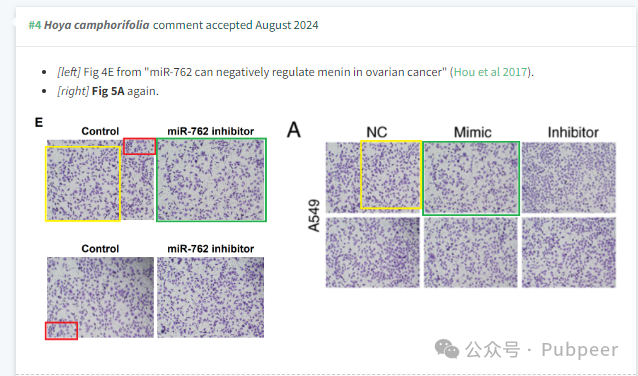The width and height of the screenshot is (638, 376).
Task: Click the panel E letter label
Action: pyautogui.click(x=39, y=122)
